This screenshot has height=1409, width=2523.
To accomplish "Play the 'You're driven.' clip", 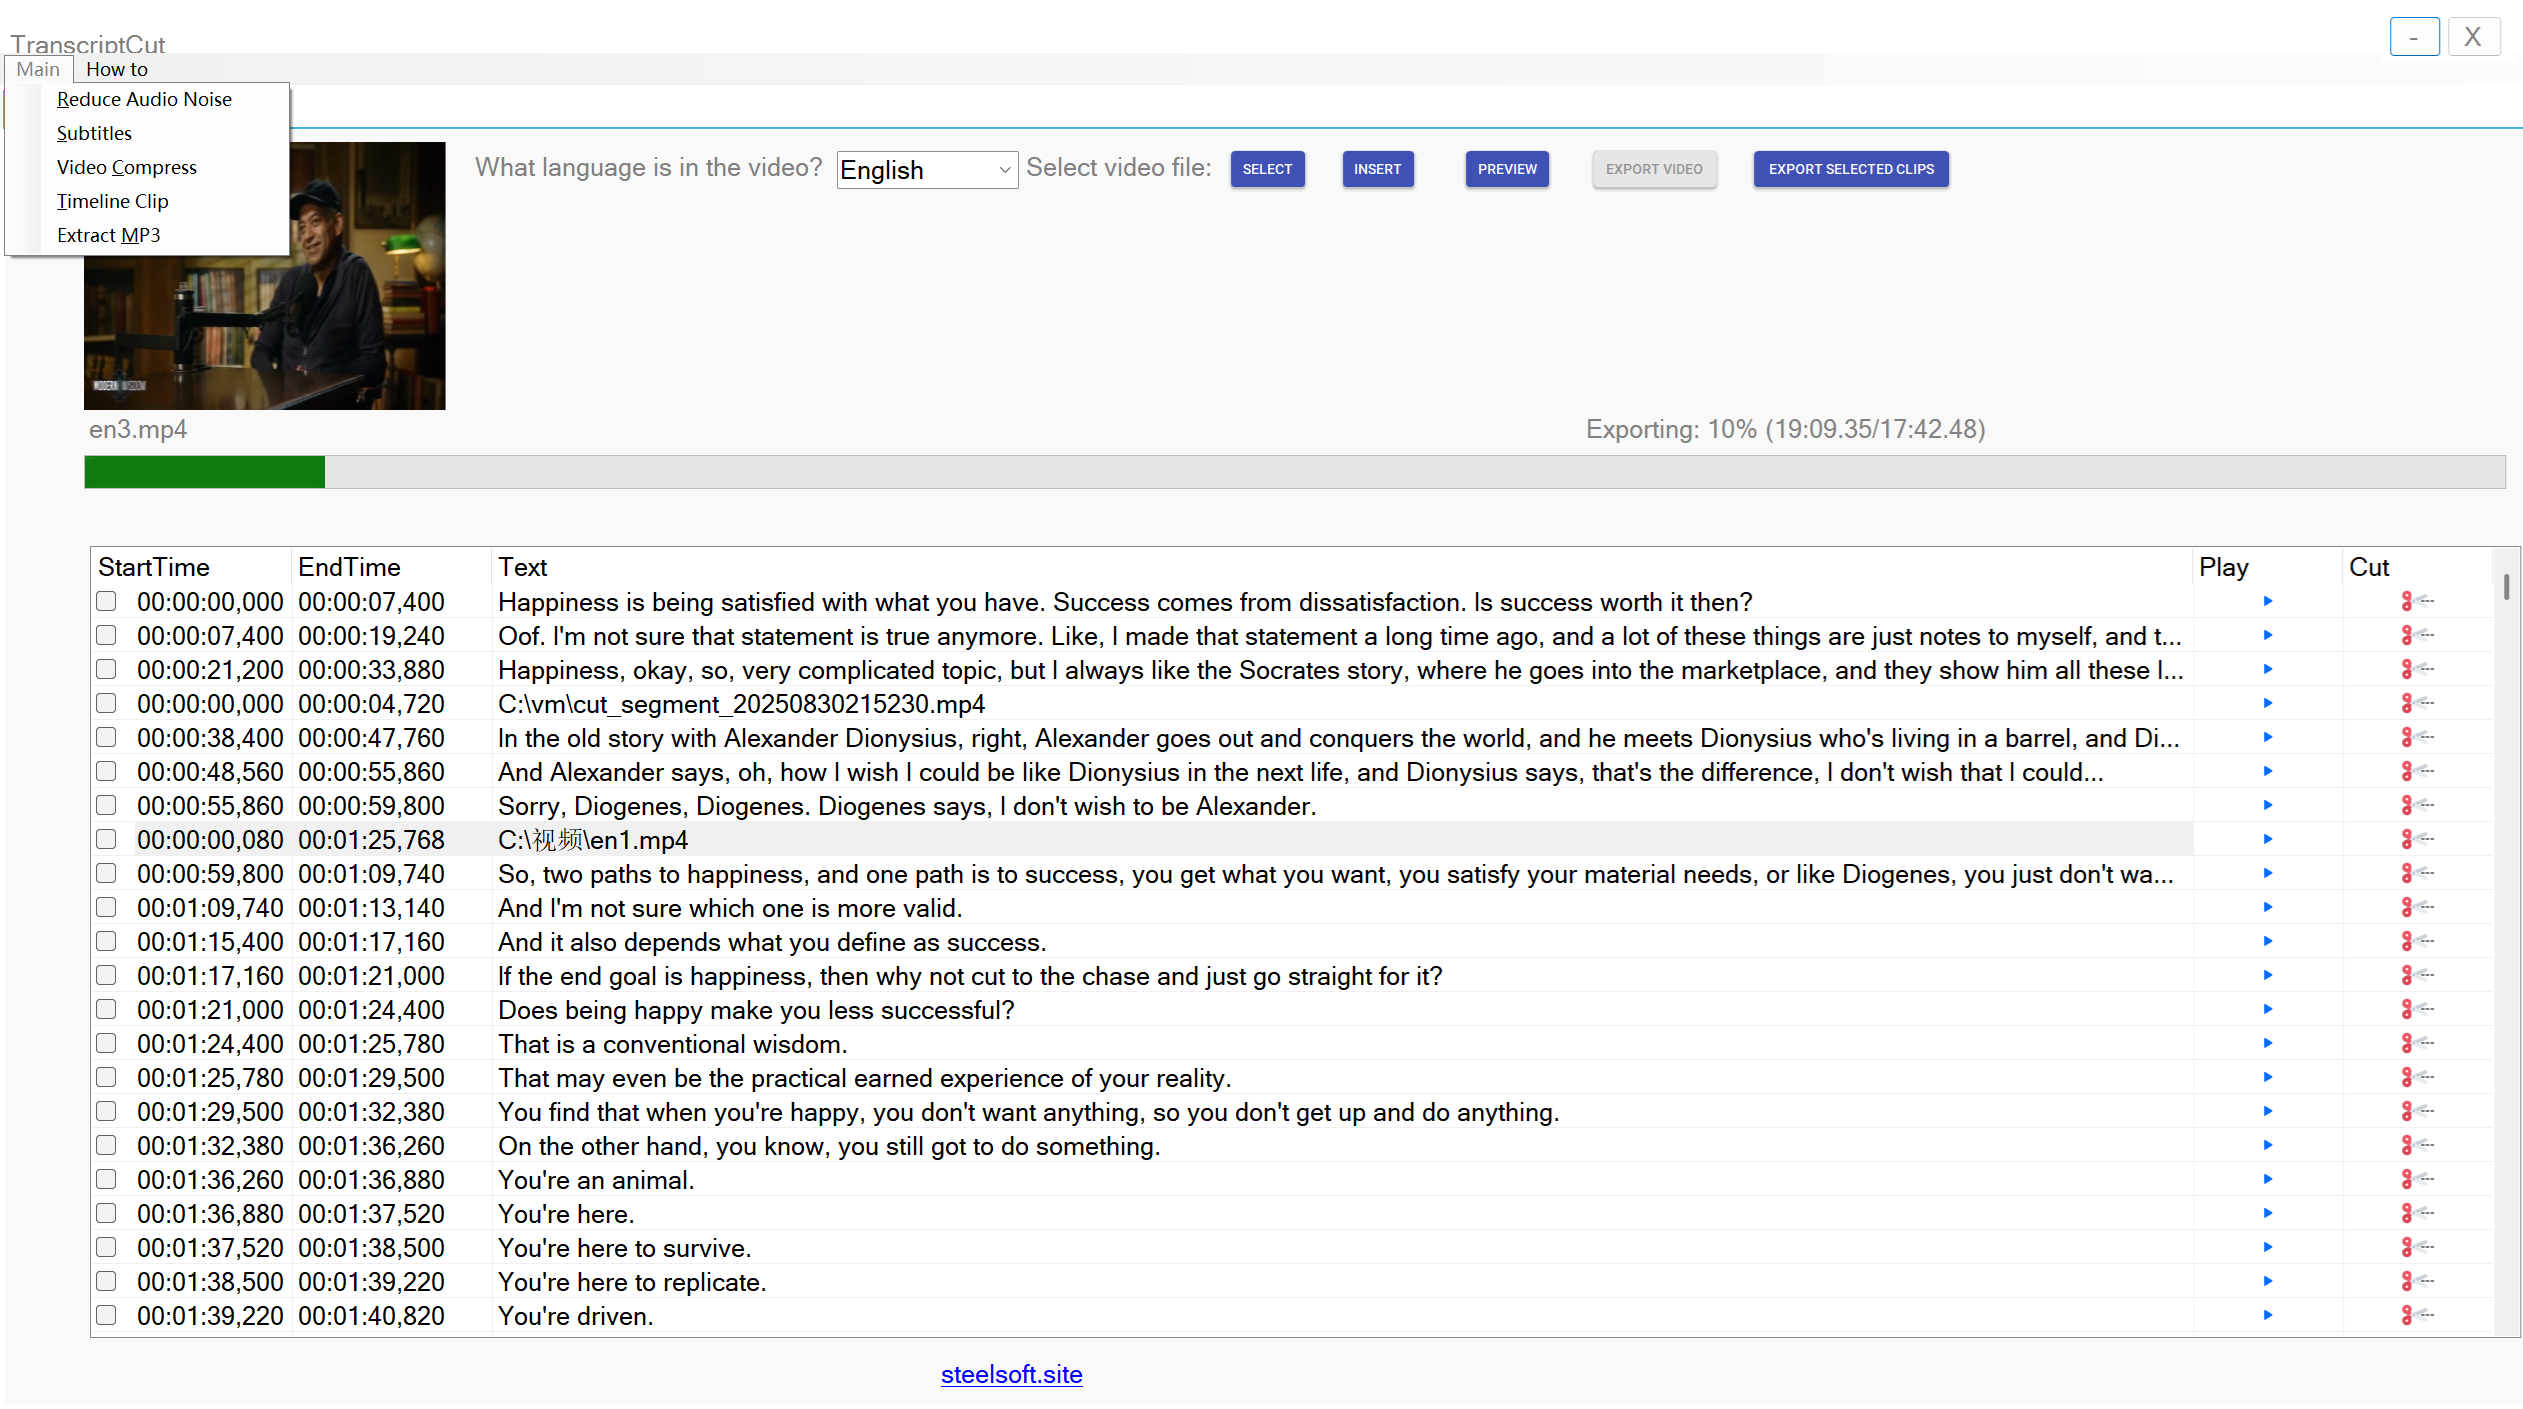I will tap(2267, 1315).
